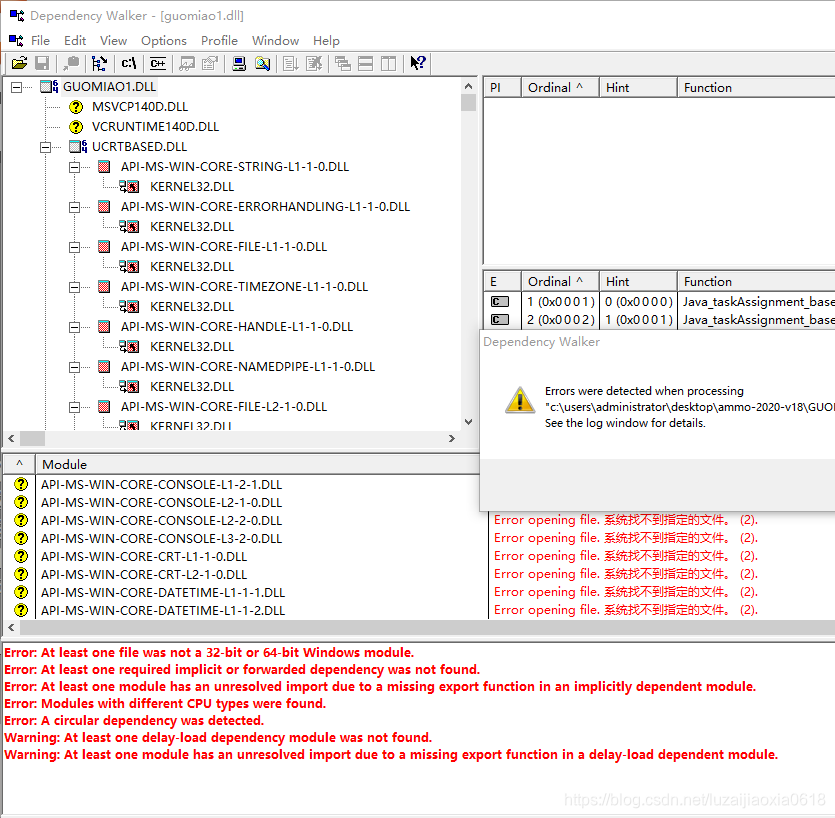Toggle Full Paths (c:\) toolbar button
The image size is (835, 818).
(128, 63)
